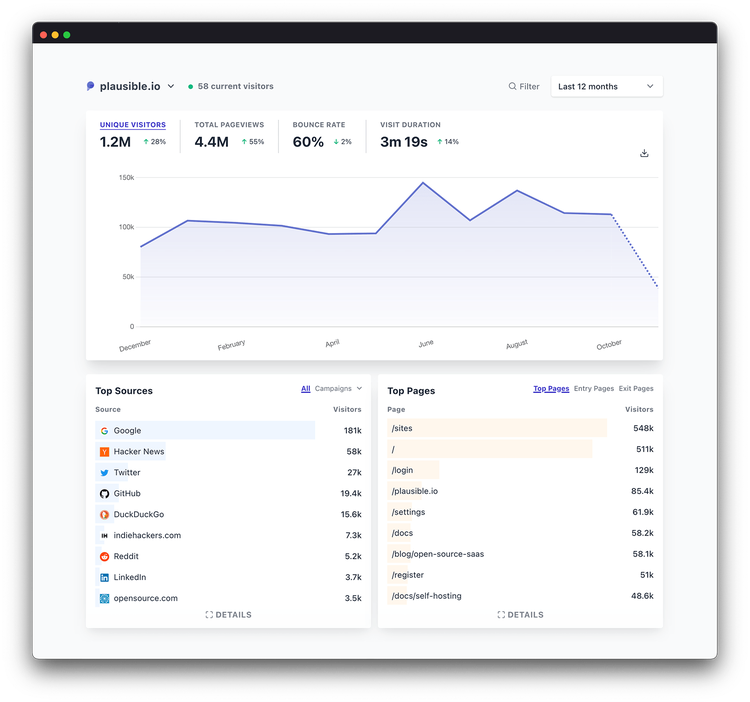Filter by /sites page
Image resolution: width=750 pixels, height=702 pixels.
point(402,428)
